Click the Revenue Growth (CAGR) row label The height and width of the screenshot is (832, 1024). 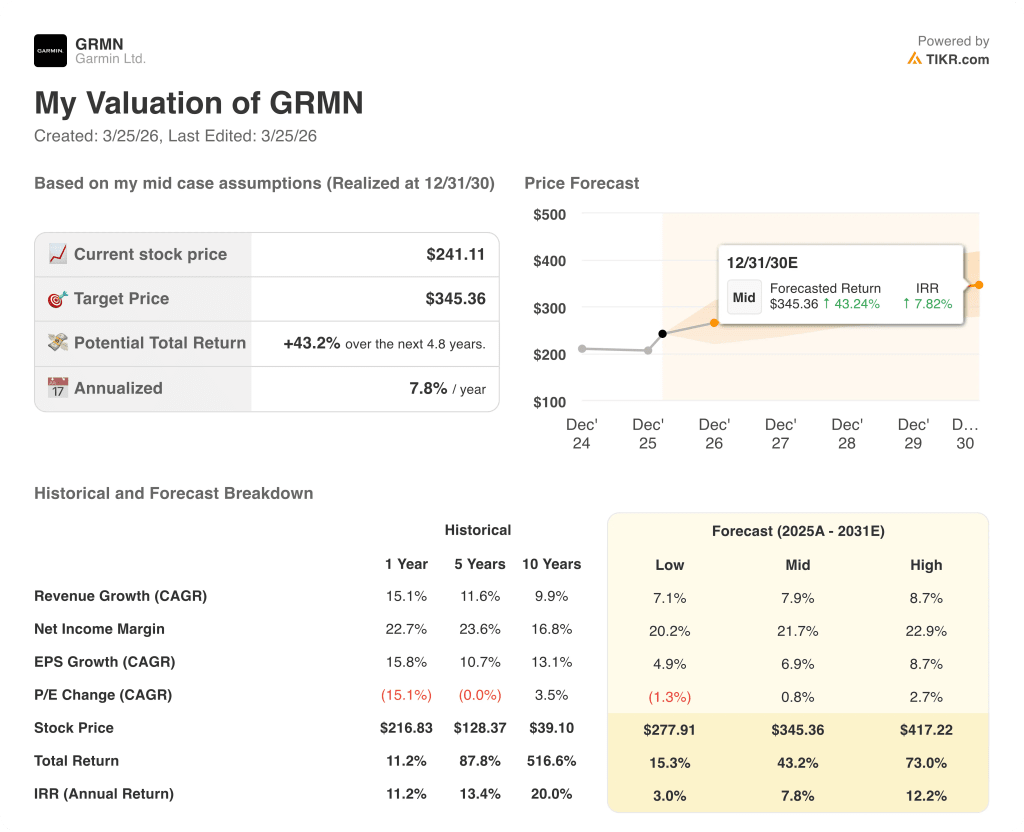(x=119, y=596)
